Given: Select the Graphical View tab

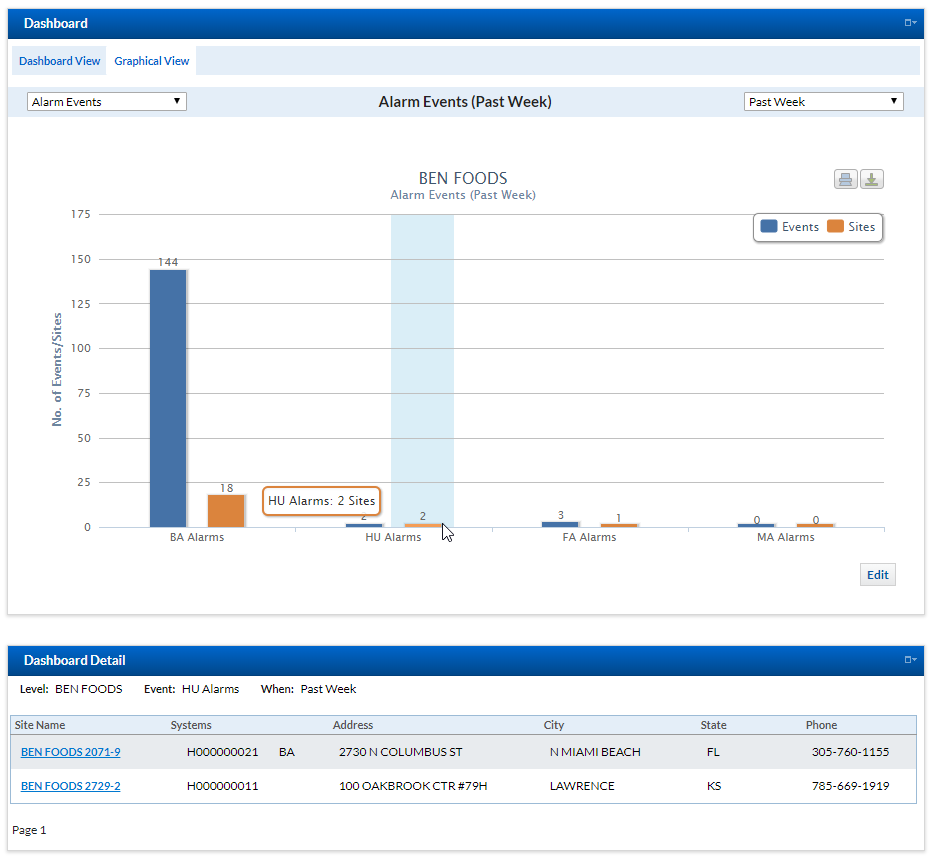Looking at the screenshot, I should (x=152, y=61).
